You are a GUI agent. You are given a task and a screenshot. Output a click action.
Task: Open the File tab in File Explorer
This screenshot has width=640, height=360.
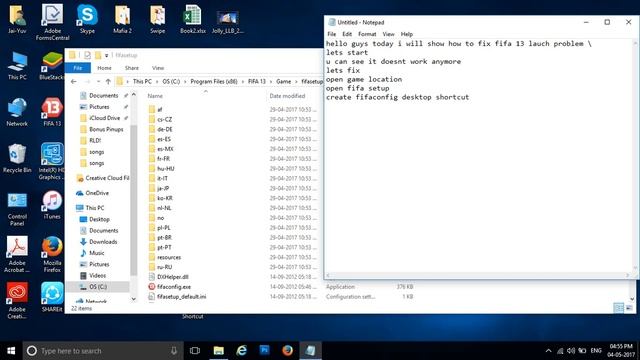coord(78,68)
